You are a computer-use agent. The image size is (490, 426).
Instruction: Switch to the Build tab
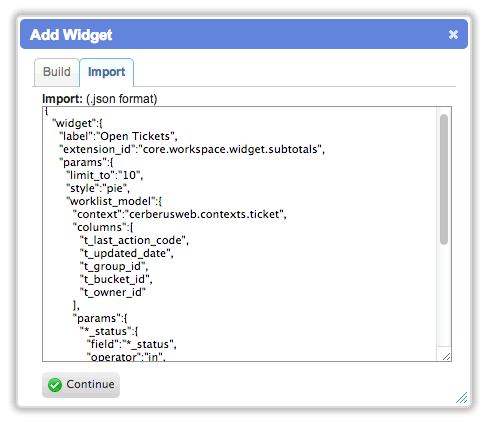click(x=57, y=72)
